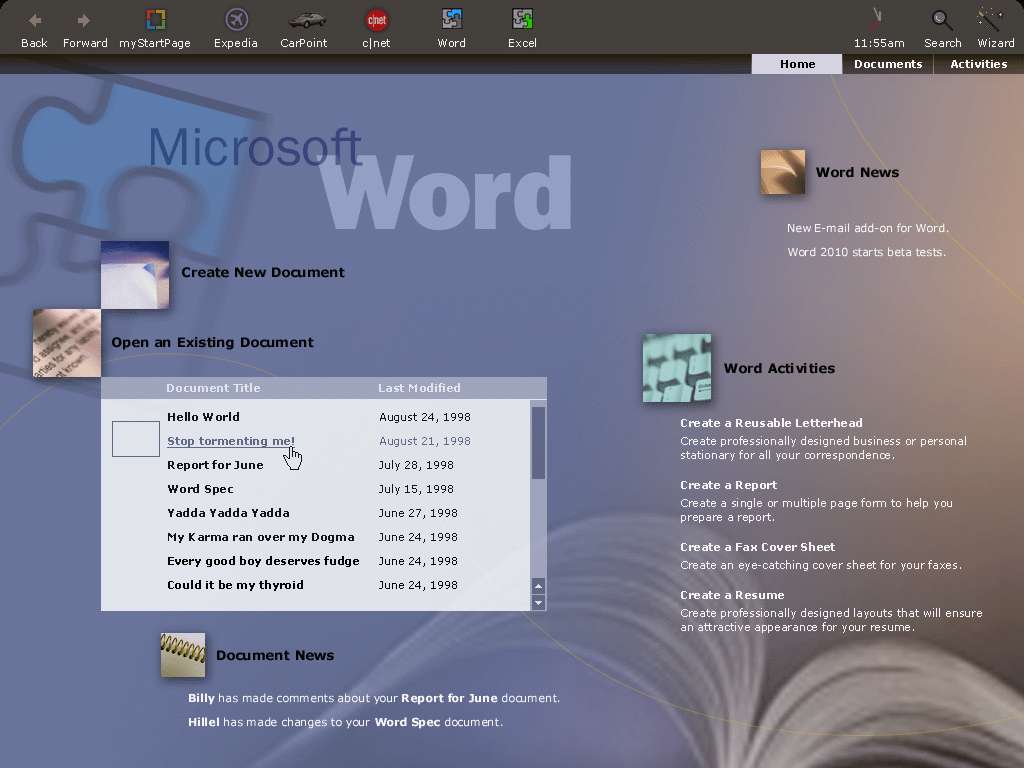Launch CarPoint from the top bar
Screen dimensions: 1024x768
click(304, 20)
